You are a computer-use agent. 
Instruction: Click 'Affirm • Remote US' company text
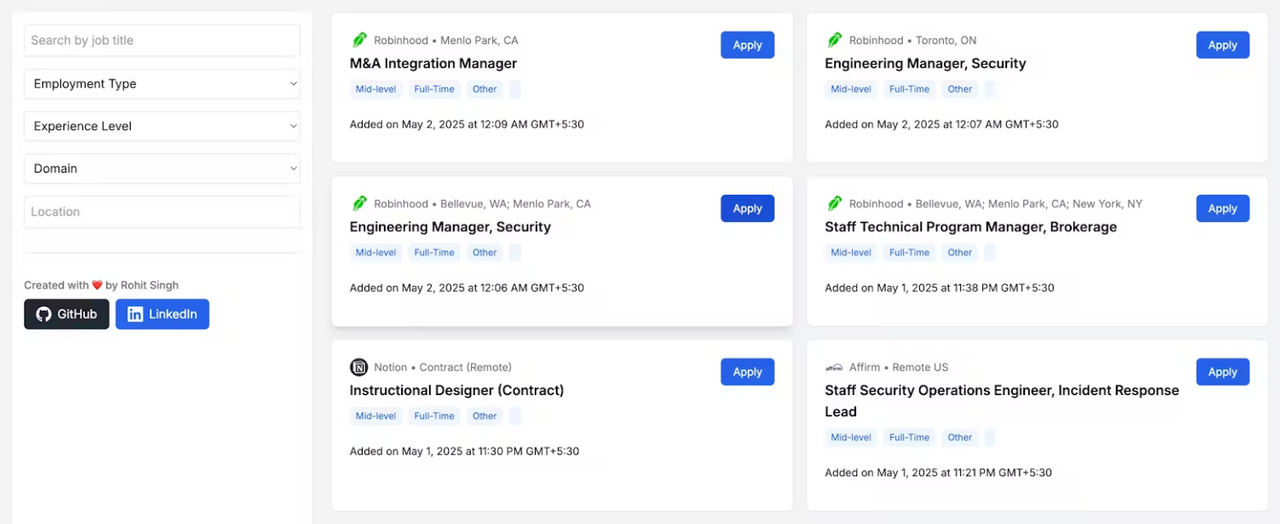899,367
